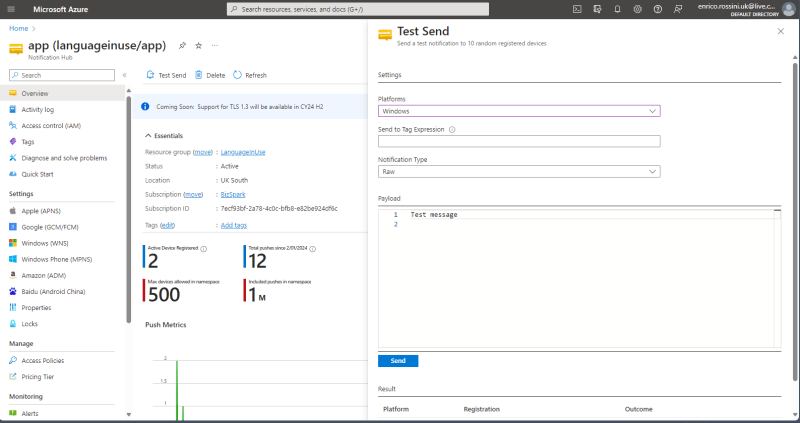Open the Help question mark icon
This screenshot has width=800, height=423.
coord(658,9)
